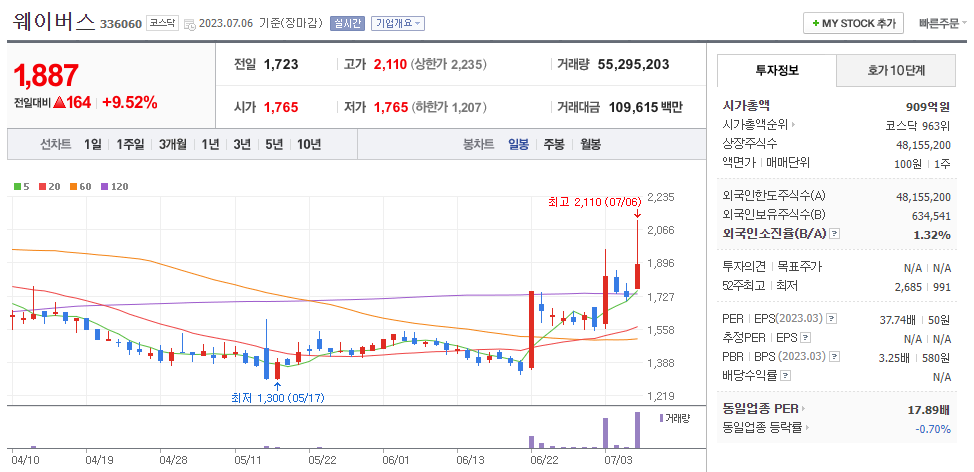Select 1년 line chart period
The image size is (974, 472).
point(211,145)
